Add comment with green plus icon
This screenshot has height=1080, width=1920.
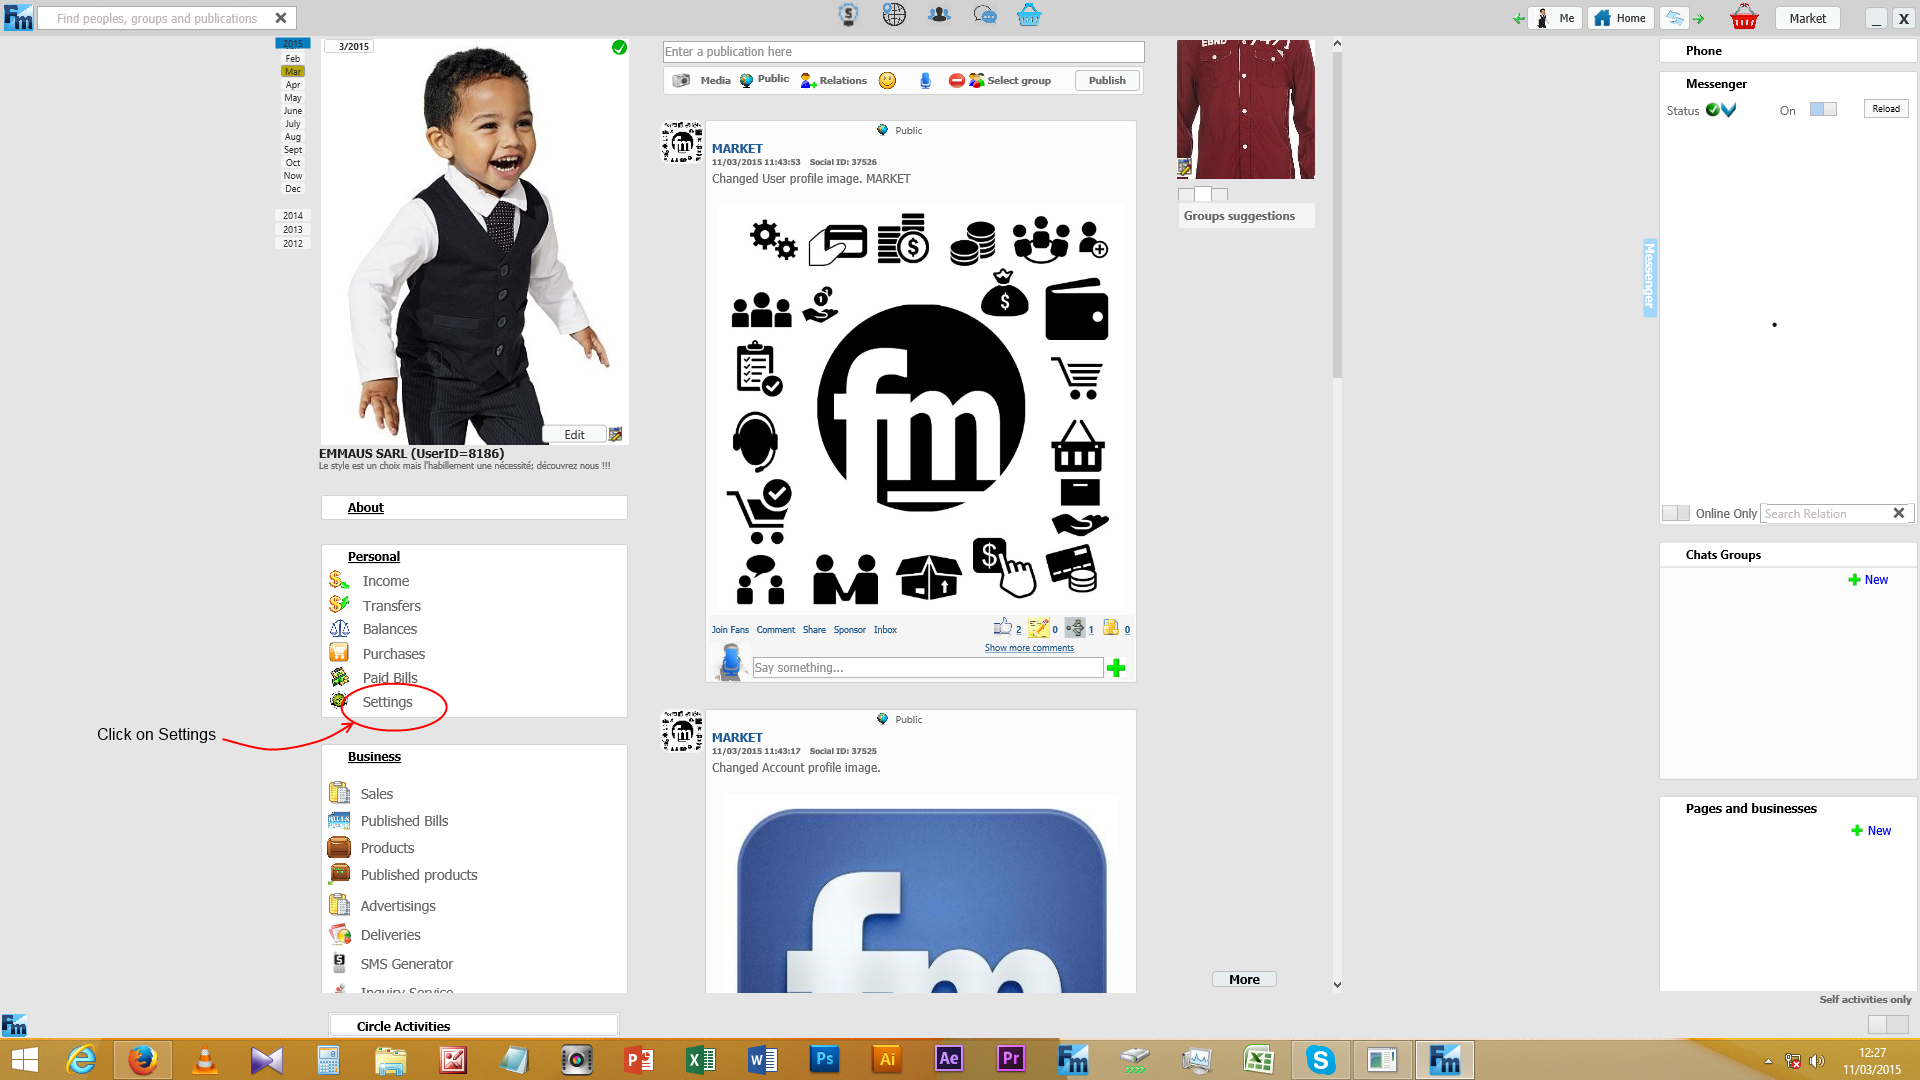[x=1117, y=668]
